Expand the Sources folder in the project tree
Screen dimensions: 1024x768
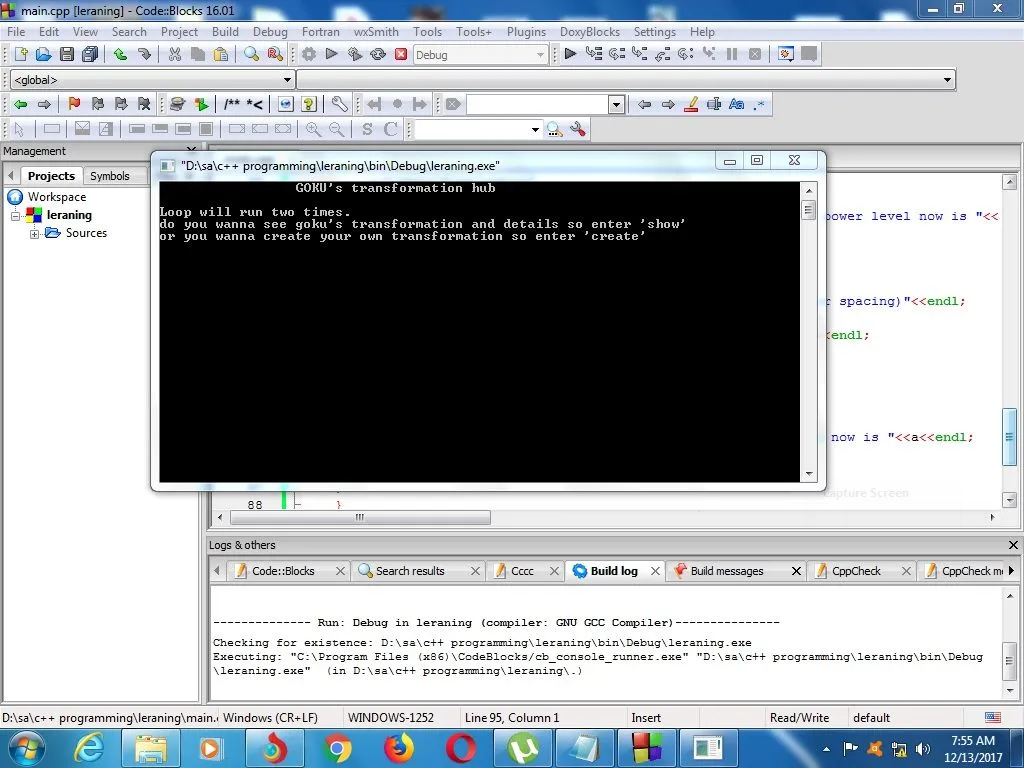click(35, 234)
